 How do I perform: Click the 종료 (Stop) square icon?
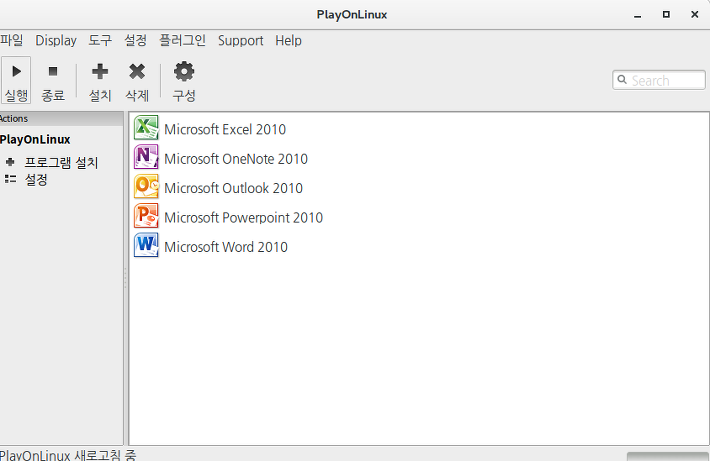coord(53,72)
